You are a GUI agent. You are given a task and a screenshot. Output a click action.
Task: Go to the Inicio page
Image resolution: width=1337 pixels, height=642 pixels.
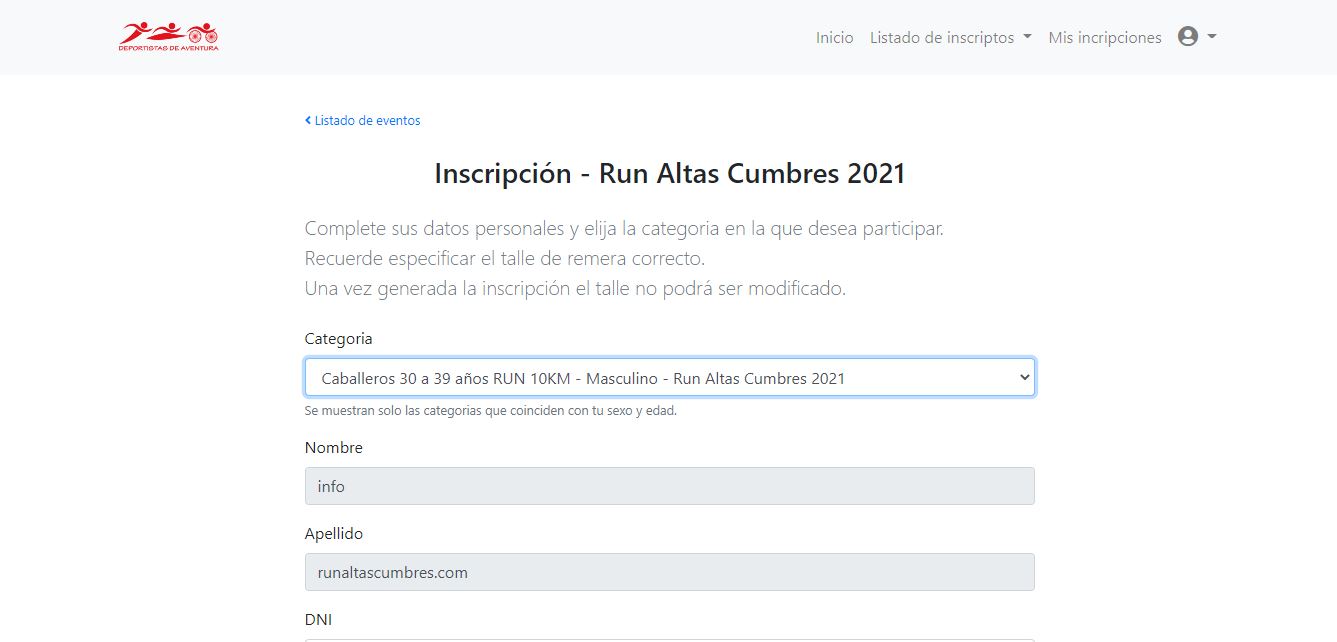point(834,37)
